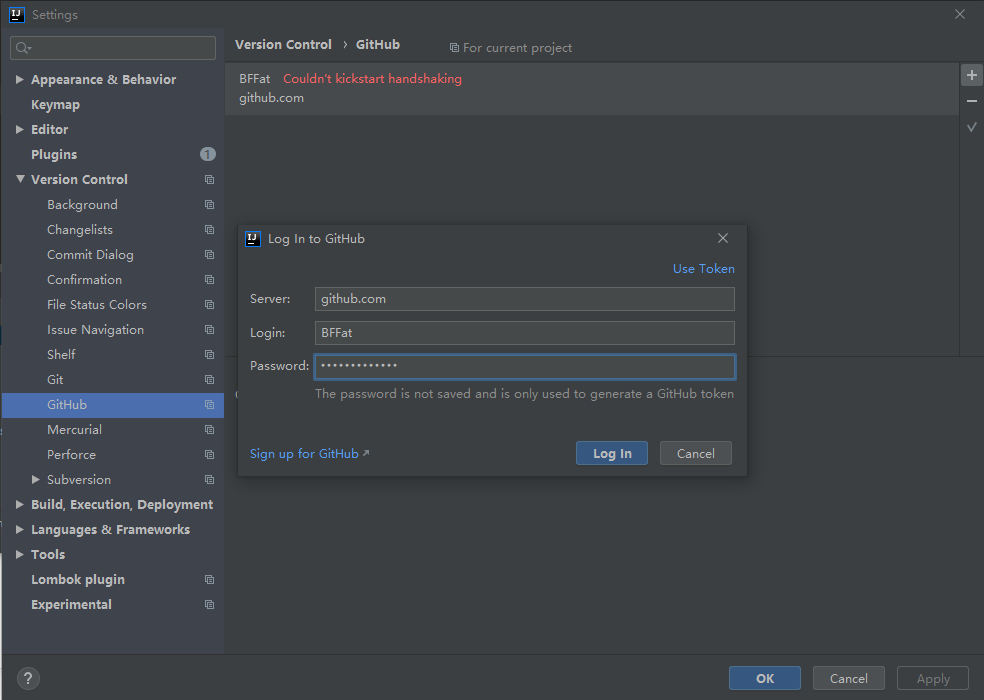Select File Status Colors page
Viewport: 984px width, 700px height.
[x=97, y=304]
